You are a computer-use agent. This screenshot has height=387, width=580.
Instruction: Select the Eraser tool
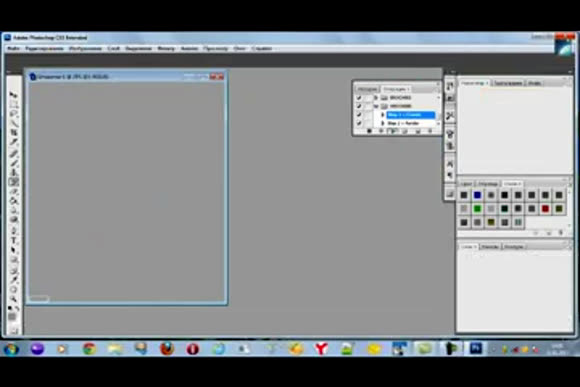(14, 191)
